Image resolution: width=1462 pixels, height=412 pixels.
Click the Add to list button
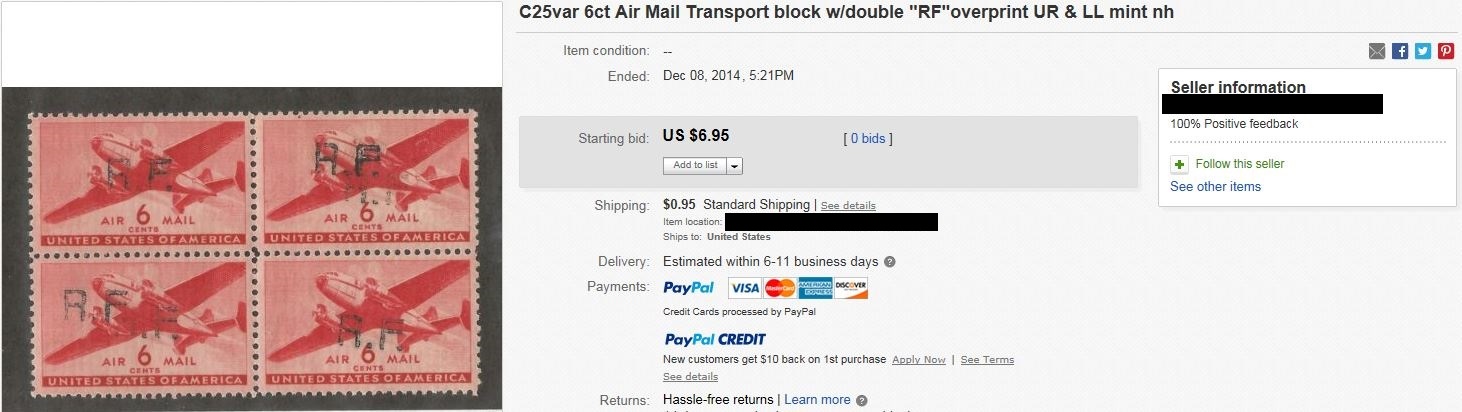point(694,165)
